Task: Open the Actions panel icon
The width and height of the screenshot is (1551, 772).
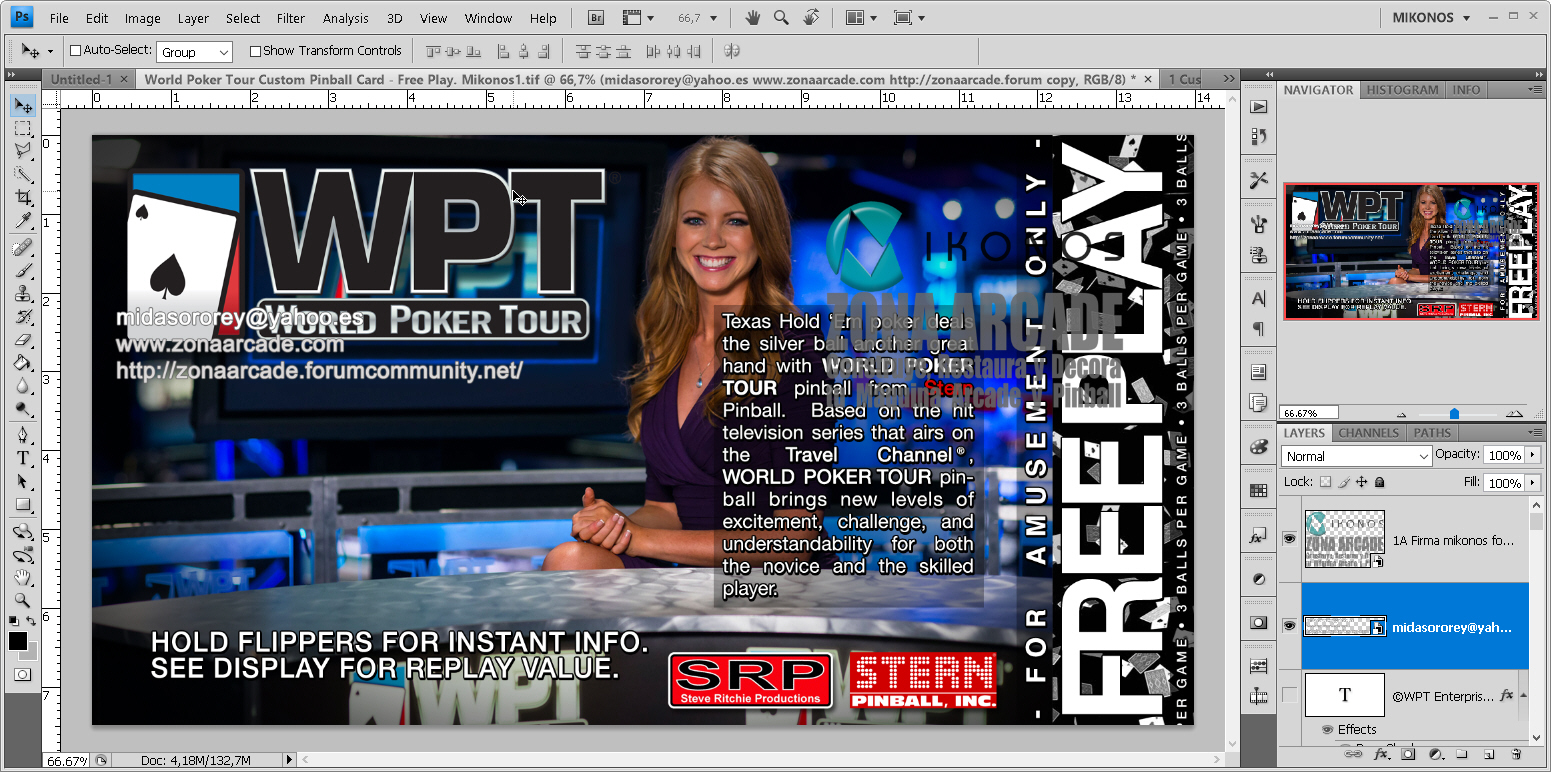Action: (1259, 107)
